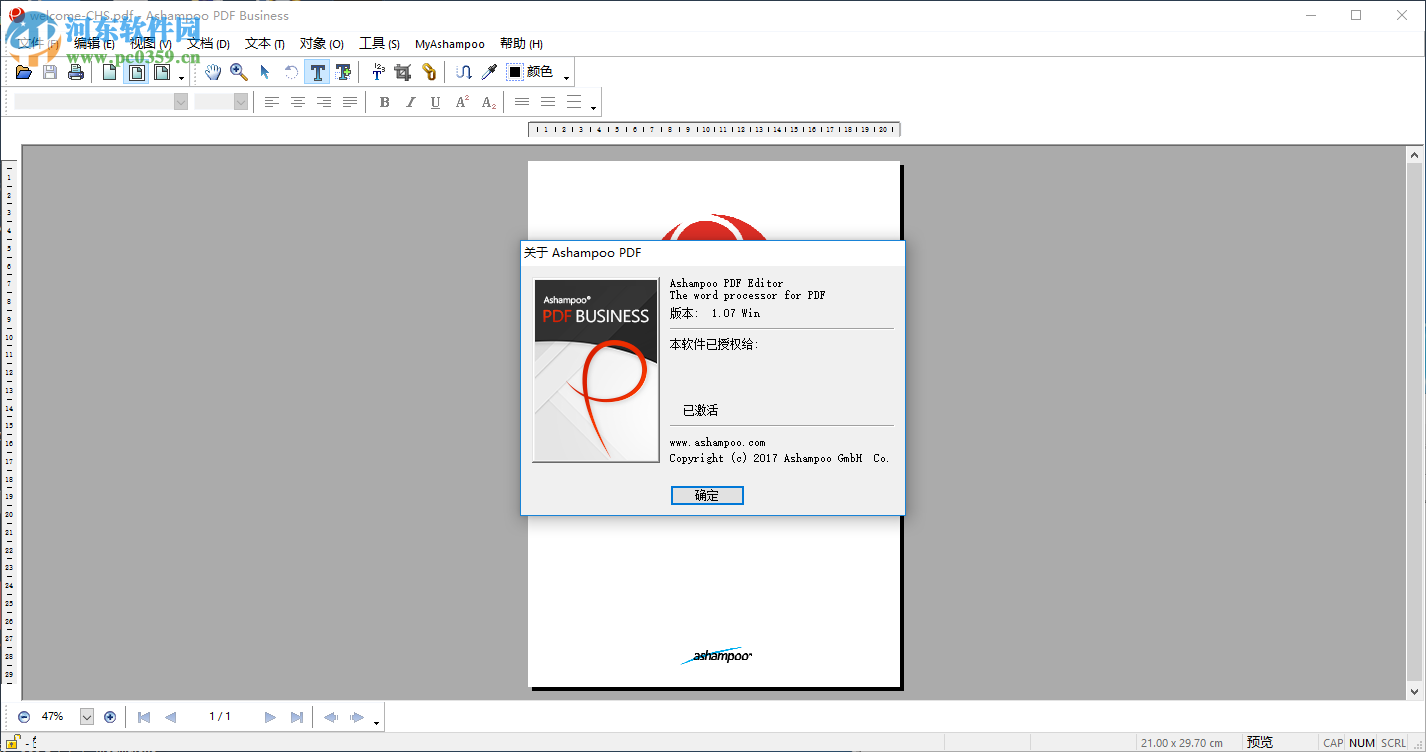Click the 确定 button in the About dialog

(707, 495)
